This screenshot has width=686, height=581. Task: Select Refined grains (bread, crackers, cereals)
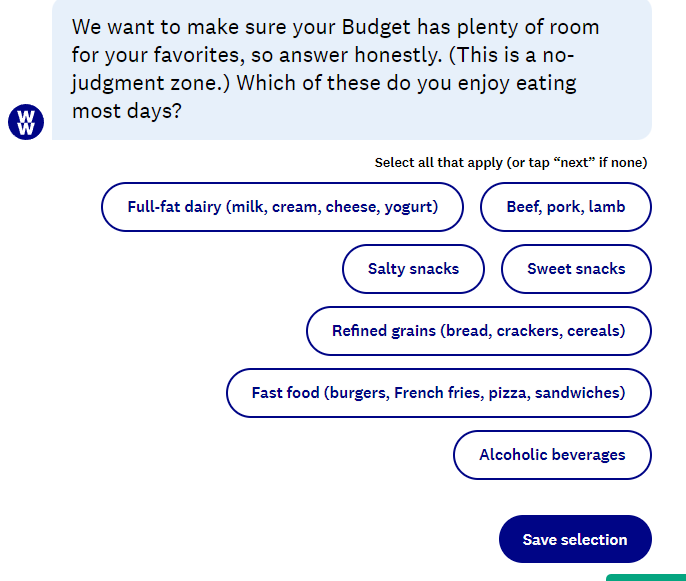click(x=479, y=331)
